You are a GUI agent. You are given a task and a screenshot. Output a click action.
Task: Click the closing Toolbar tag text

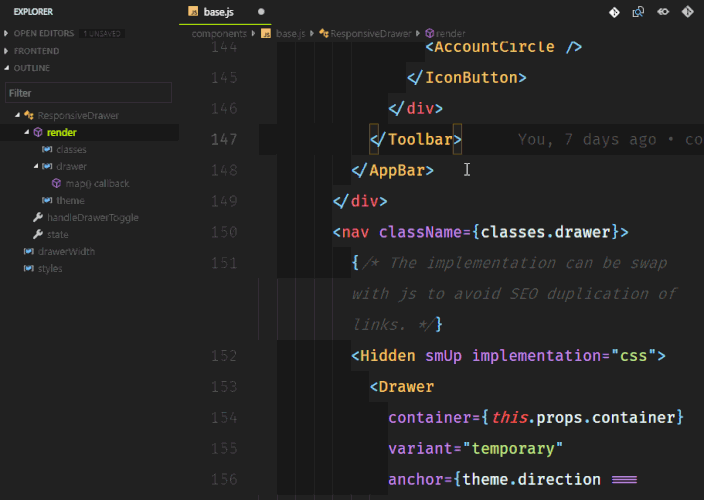[416, 140]
